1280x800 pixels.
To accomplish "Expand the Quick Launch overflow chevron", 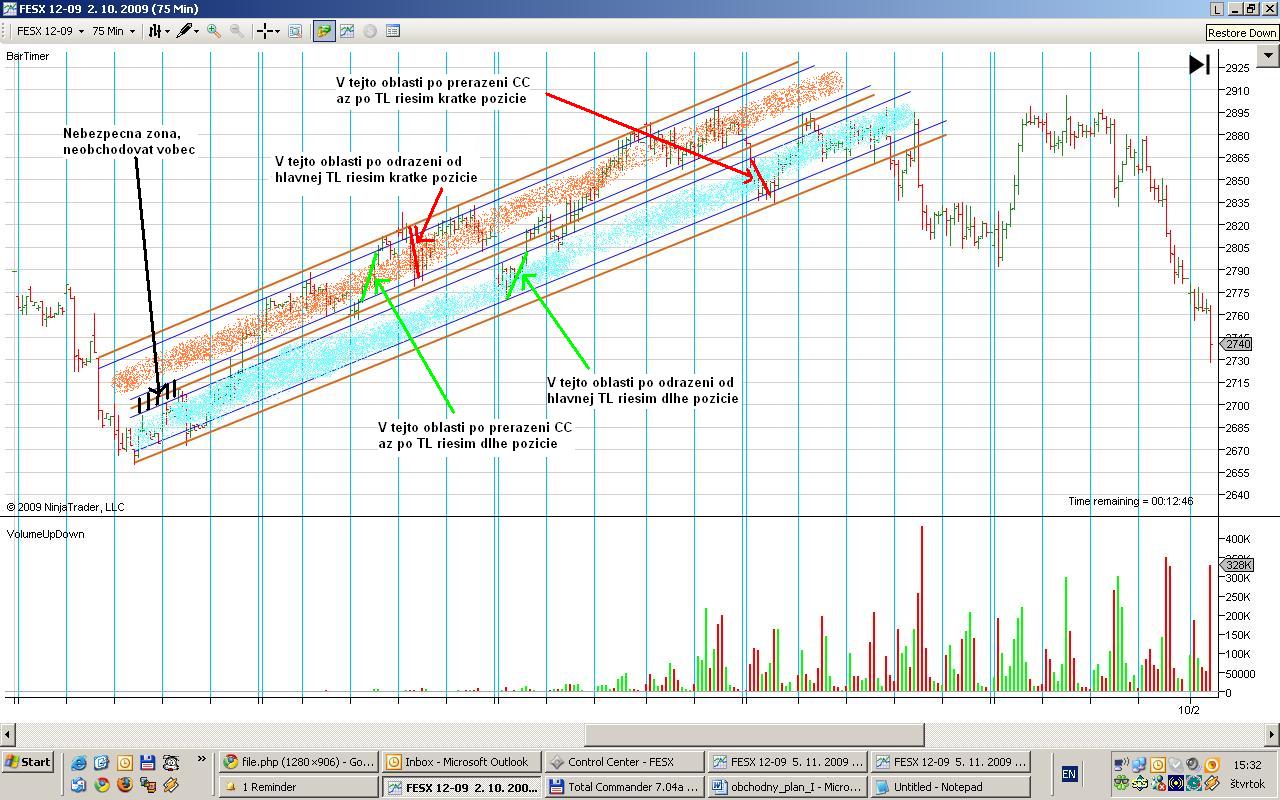I will (201, 759).
